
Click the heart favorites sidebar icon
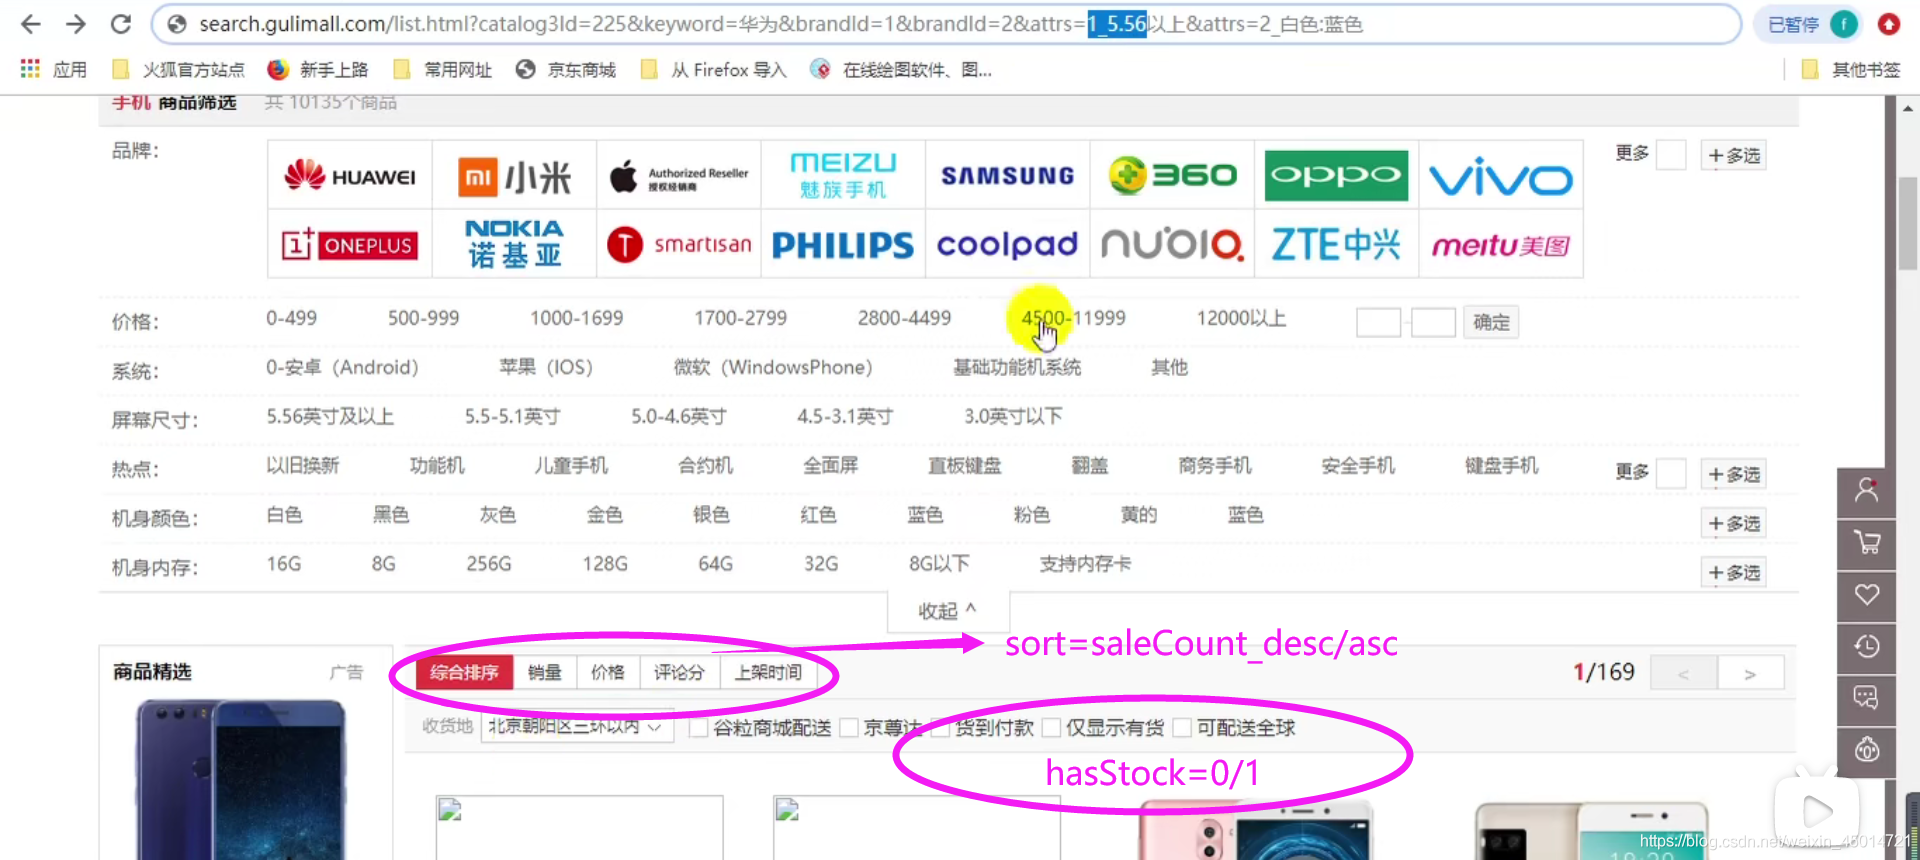tap(1866, 595)
